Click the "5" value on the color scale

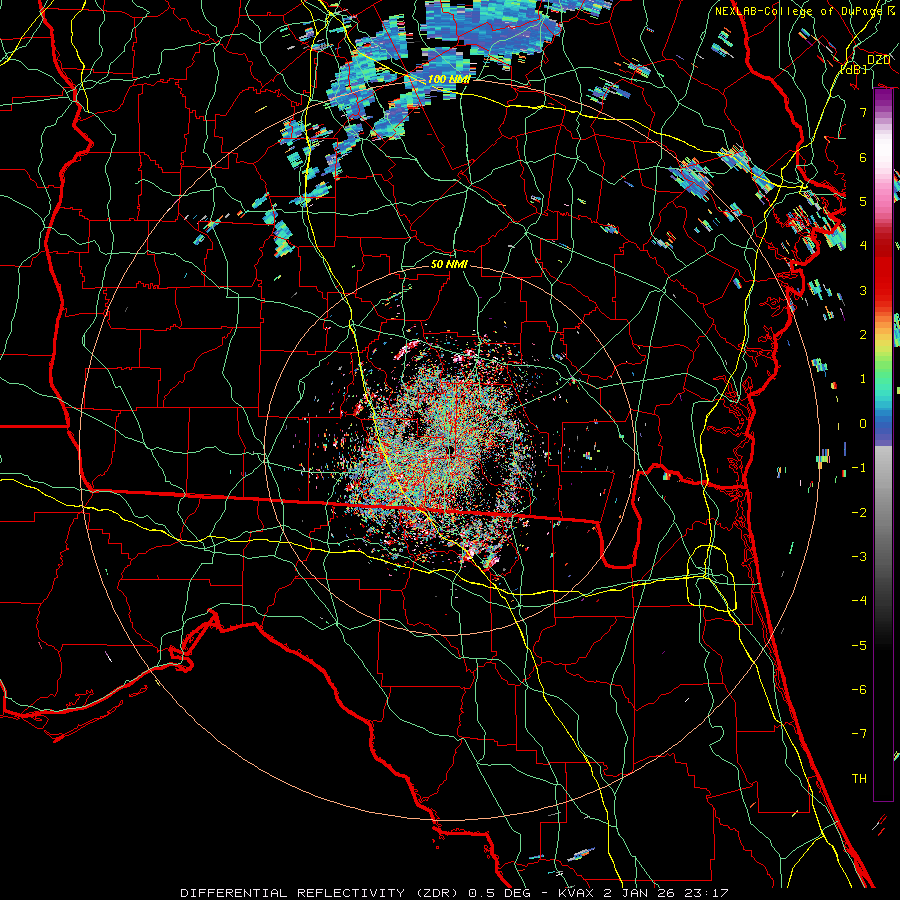(x=863, y=201)
